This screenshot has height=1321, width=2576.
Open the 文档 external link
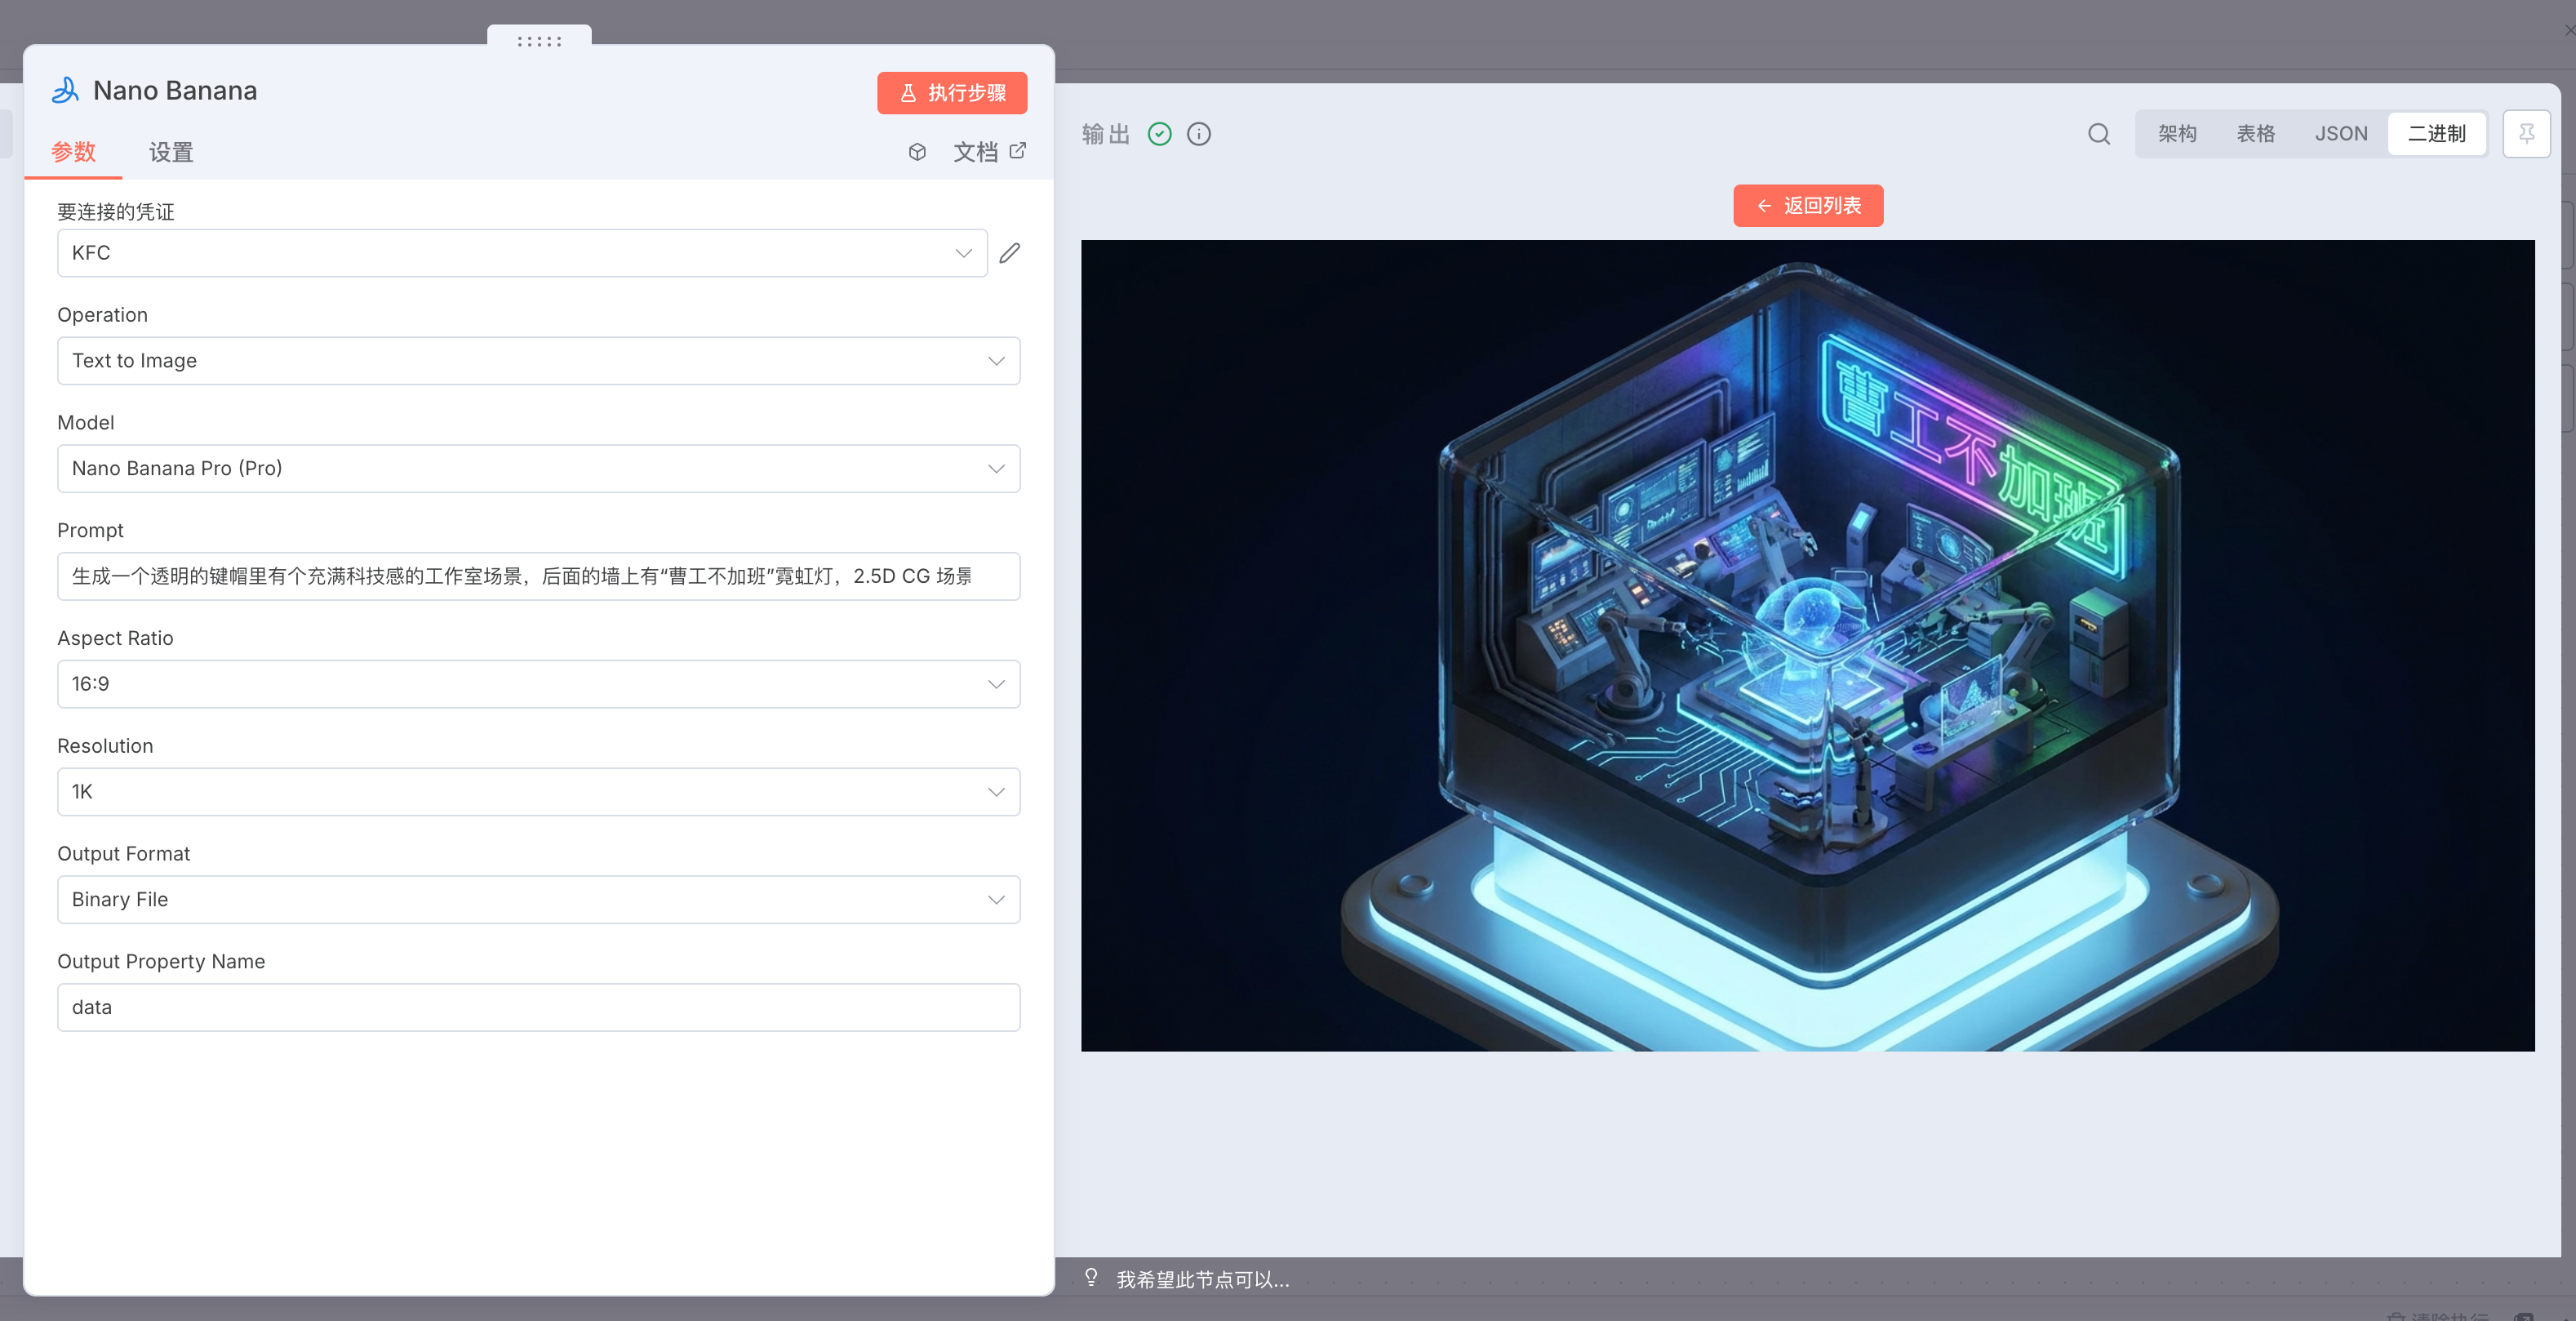(x=989, y=152)
